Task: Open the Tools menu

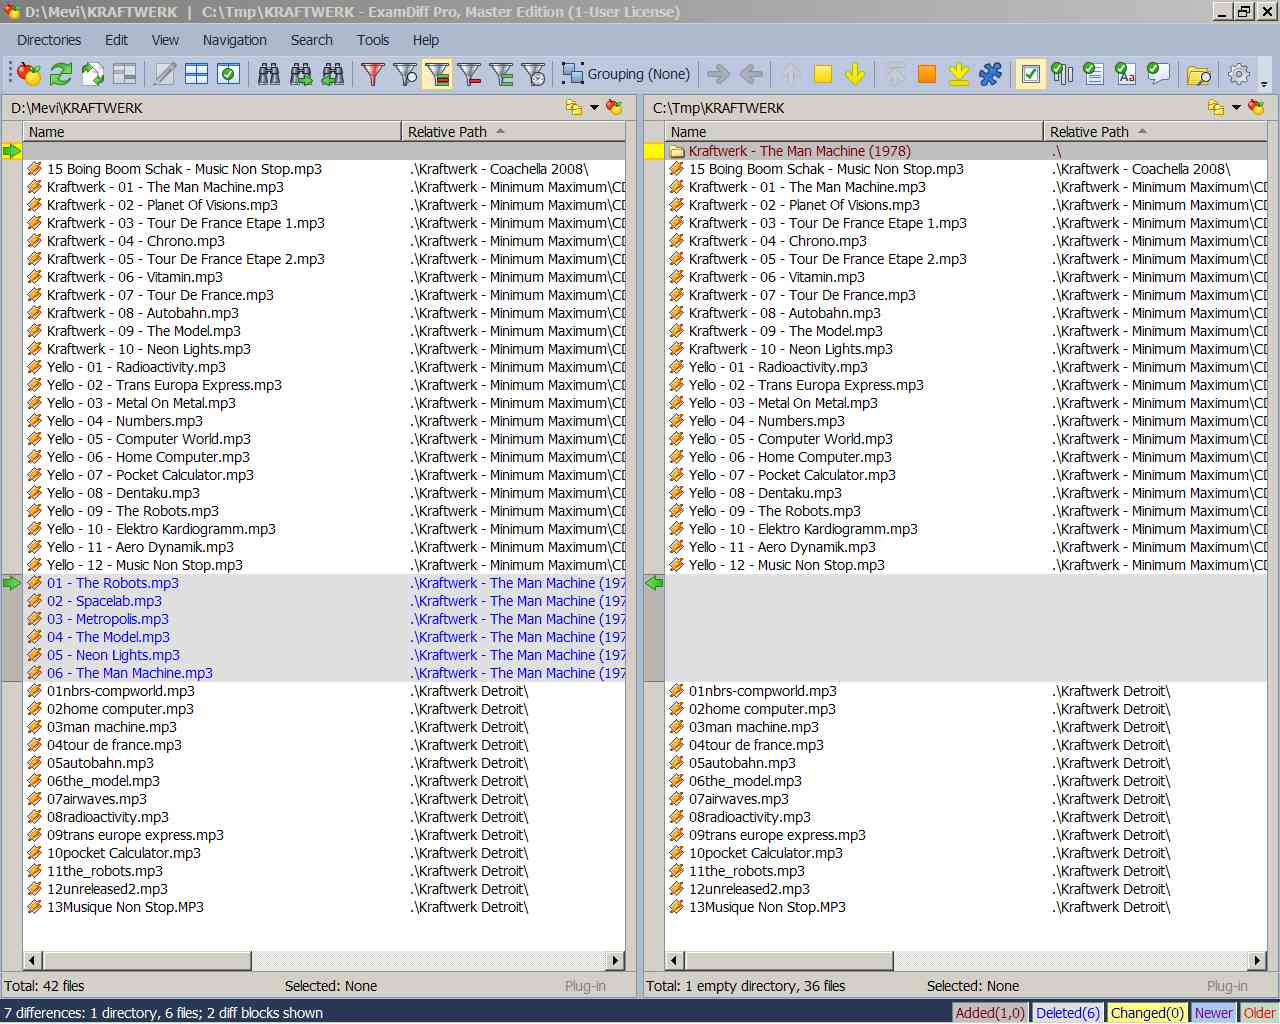Action: click(373, 40)
